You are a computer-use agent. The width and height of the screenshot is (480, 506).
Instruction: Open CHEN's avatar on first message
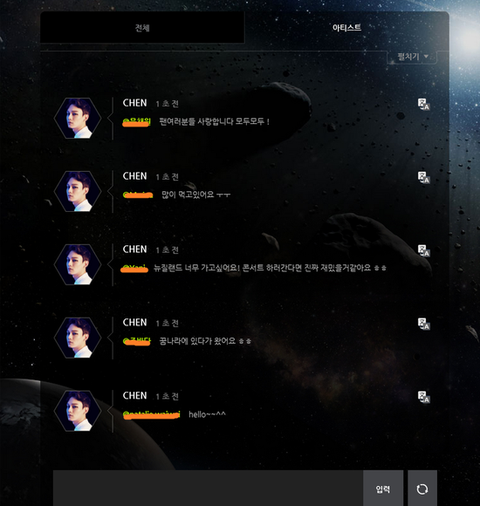78,118
